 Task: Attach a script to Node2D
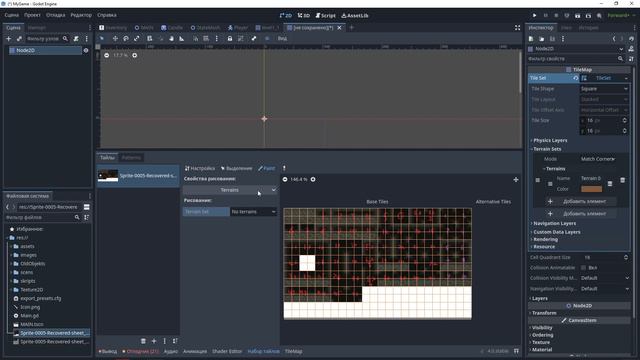[76, 39]
